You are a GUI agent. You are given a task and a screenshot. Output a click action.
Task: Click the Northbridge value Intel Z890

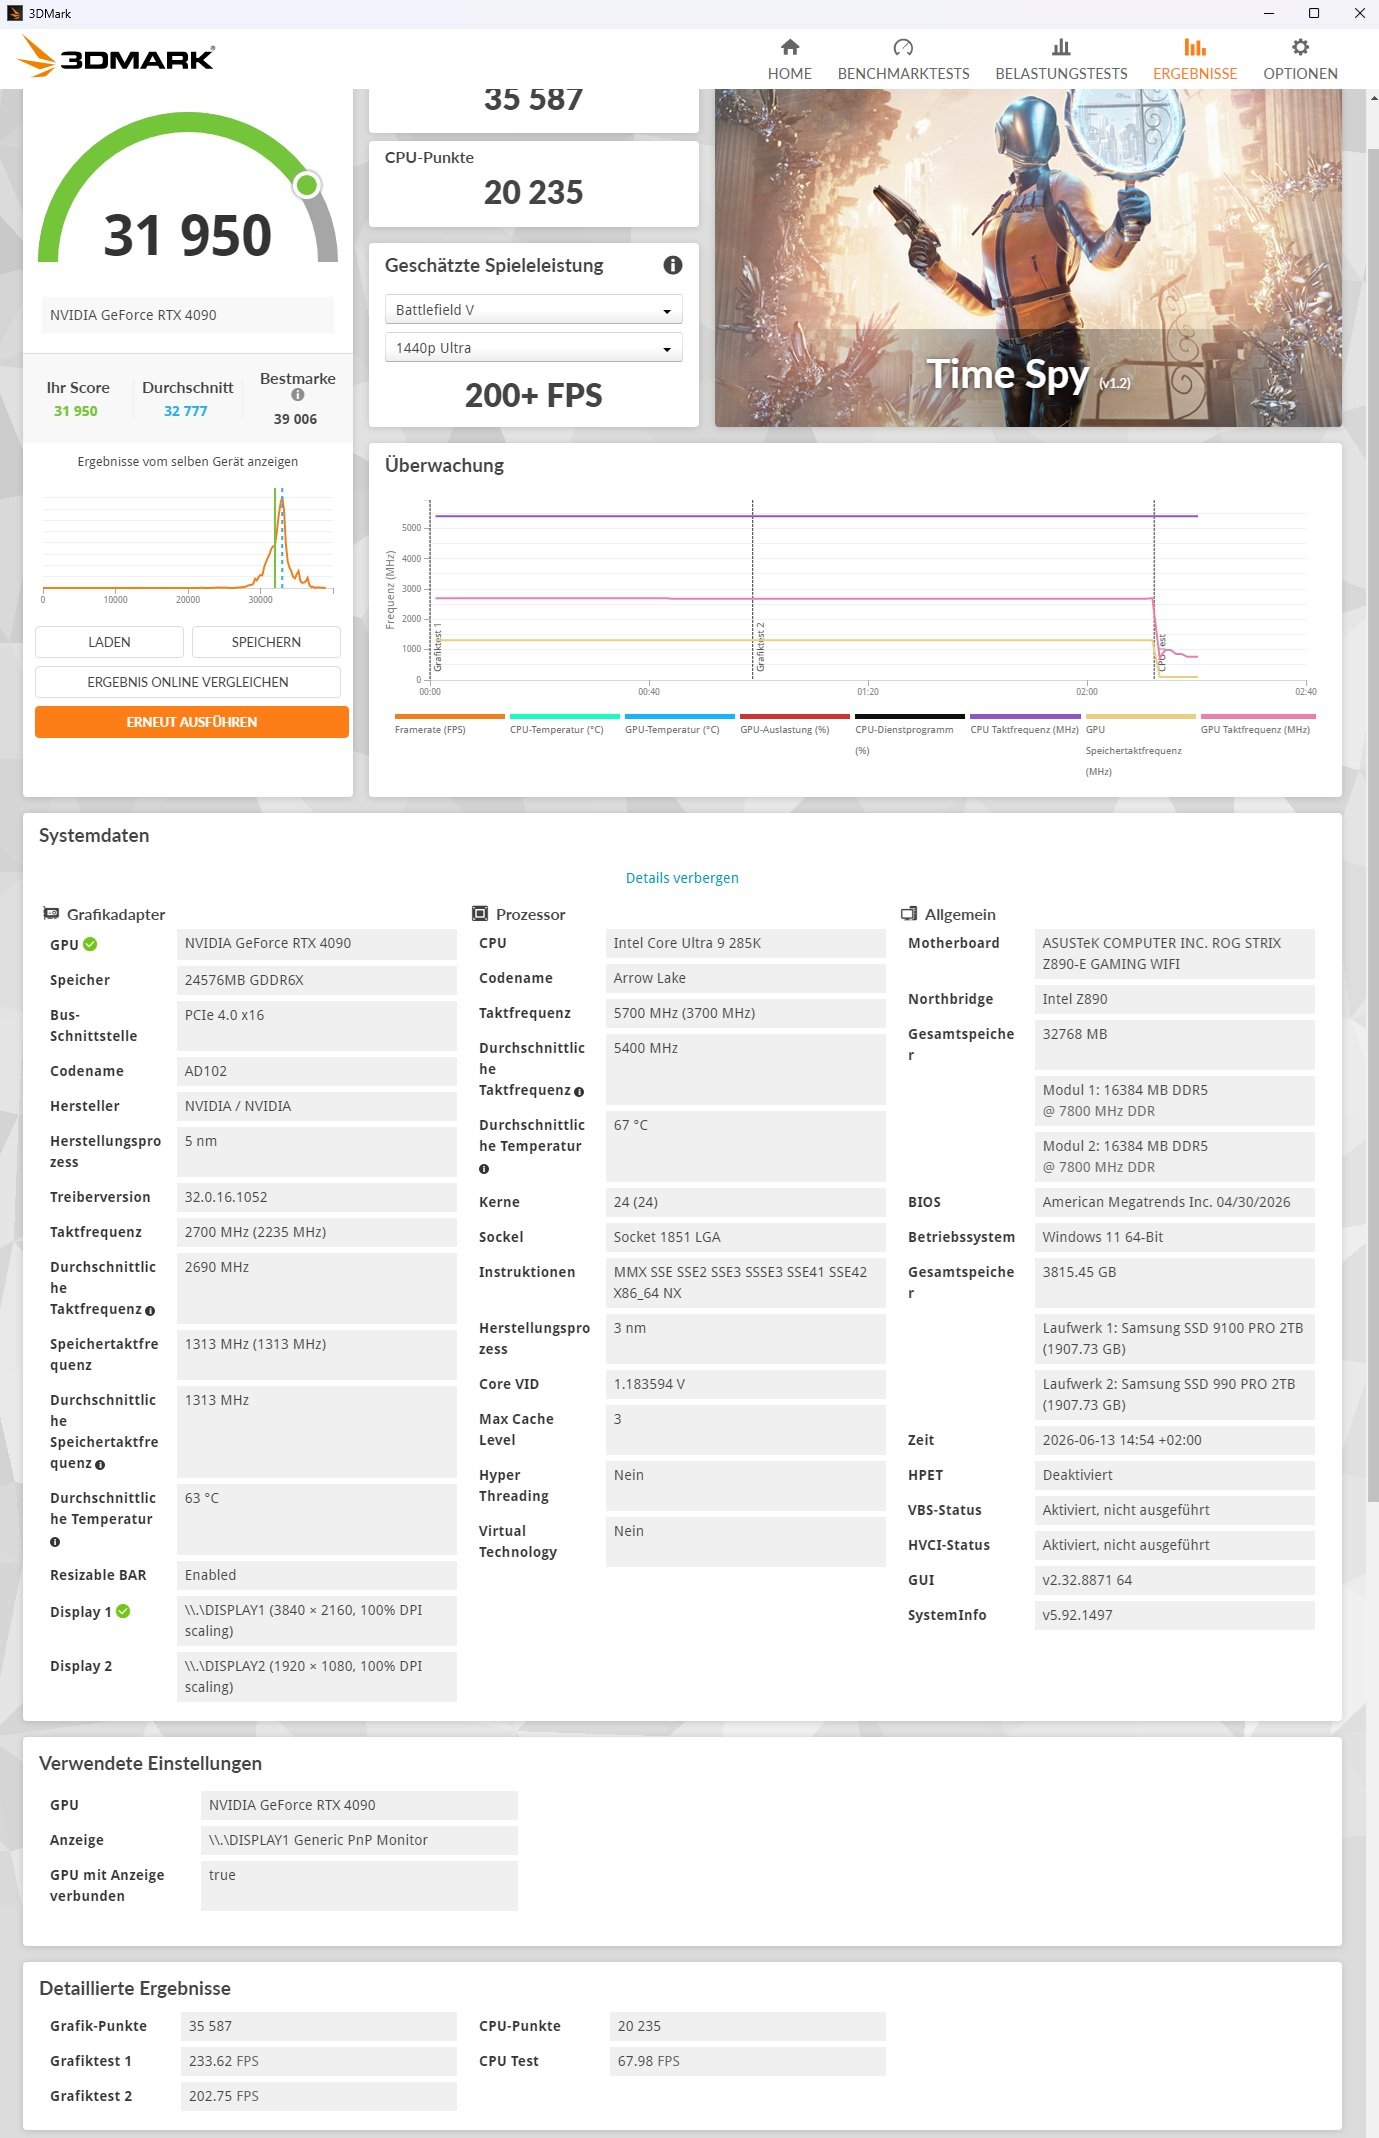pyautogui.click(x=1175, y=999)
